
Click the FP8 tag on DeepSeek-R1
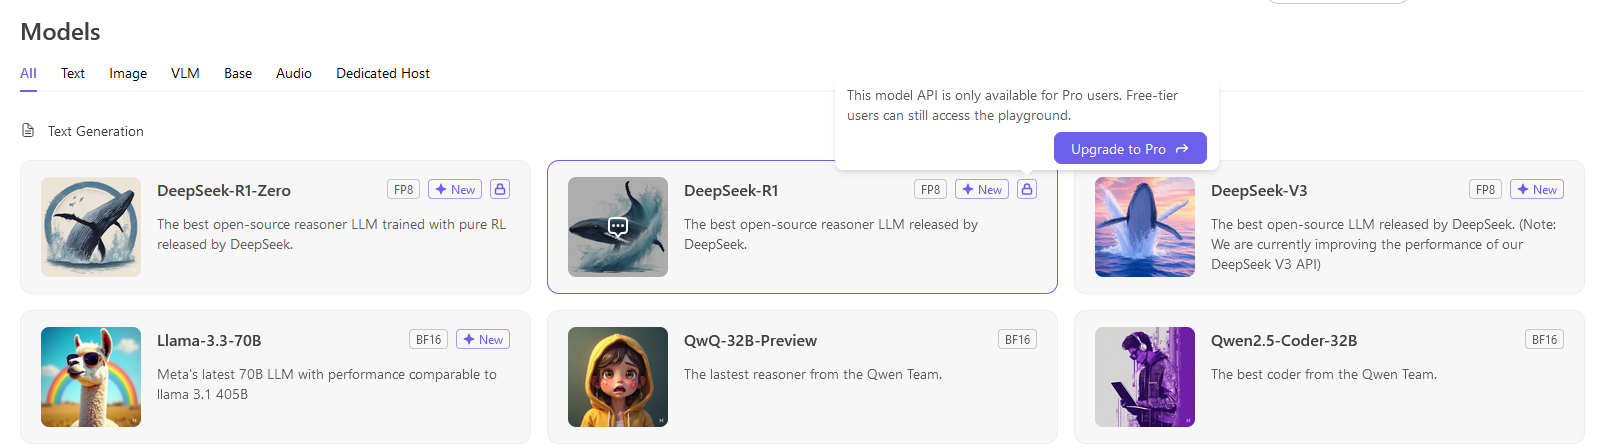[x=930, y=189]
